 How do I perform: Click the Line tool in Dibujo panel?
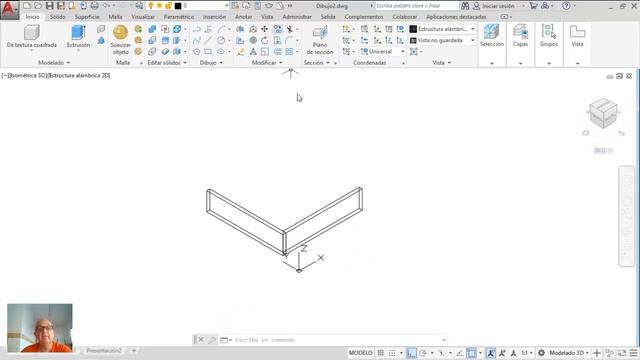pyautogui.click(x=208, y=40)
